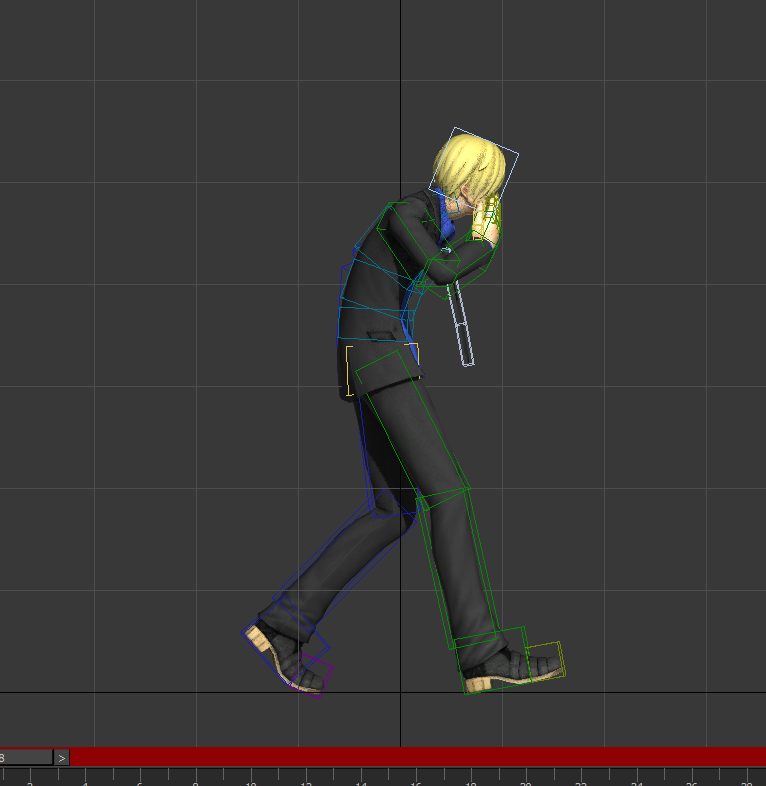
Task: Jump to frame 20 on the timeline ruler
Action: (524, 778)
